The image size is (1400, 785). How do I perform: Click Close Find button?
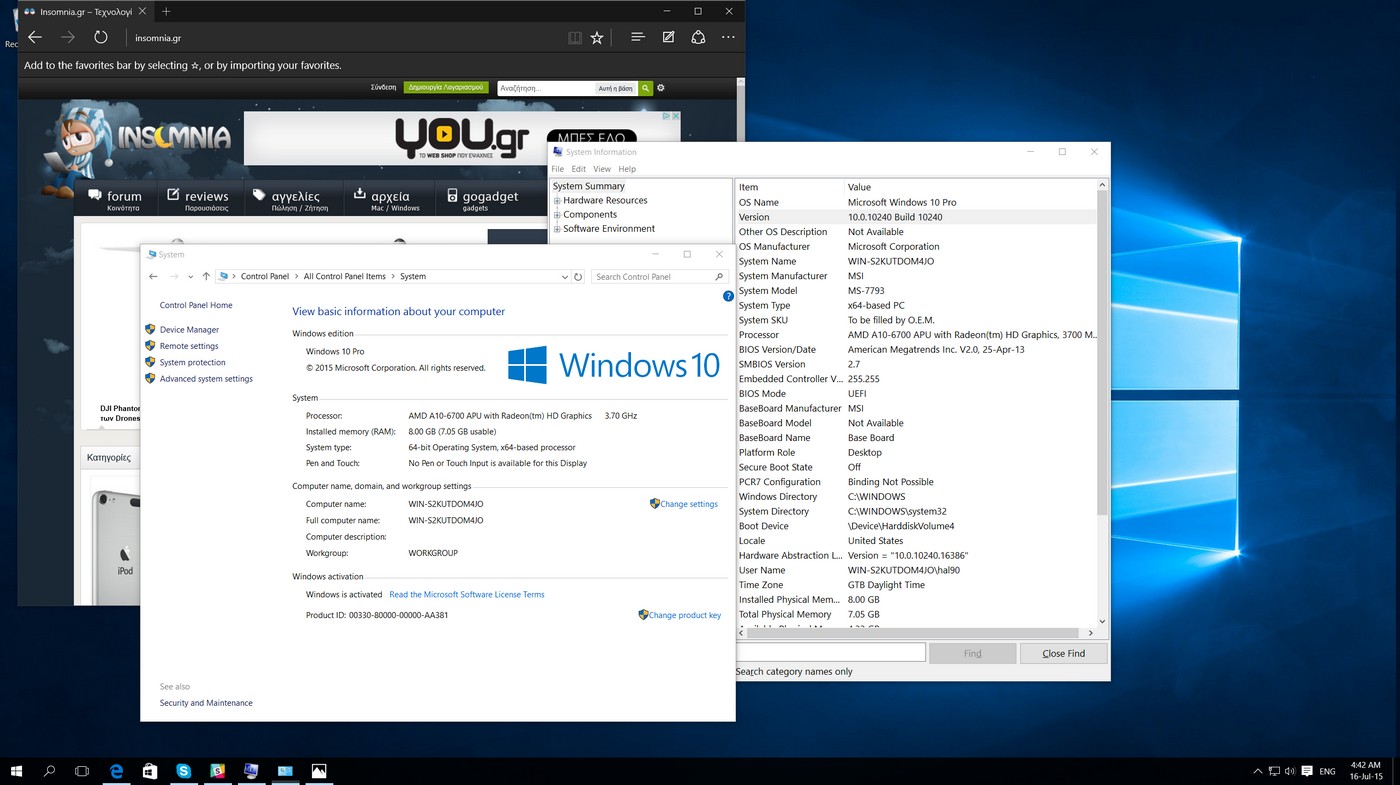point(1063,653)
